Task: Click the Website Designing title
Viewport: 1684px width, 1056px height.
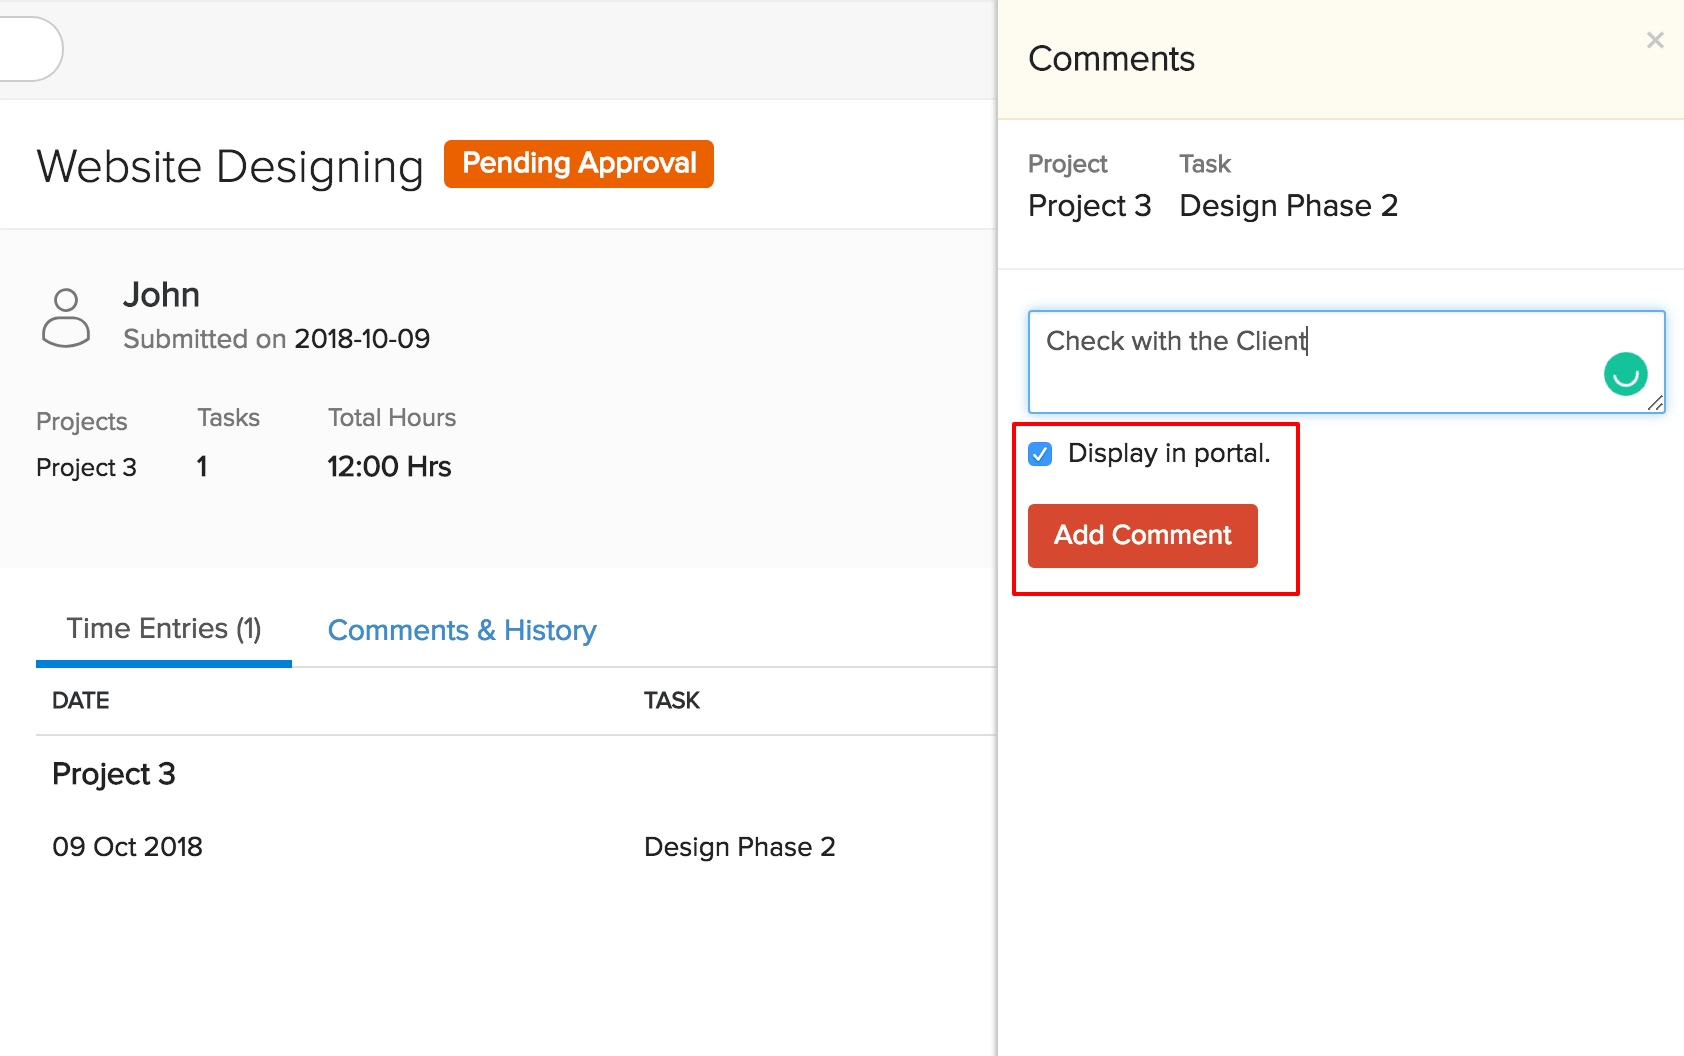Action: pyautogui.click(x=230, y=166)
